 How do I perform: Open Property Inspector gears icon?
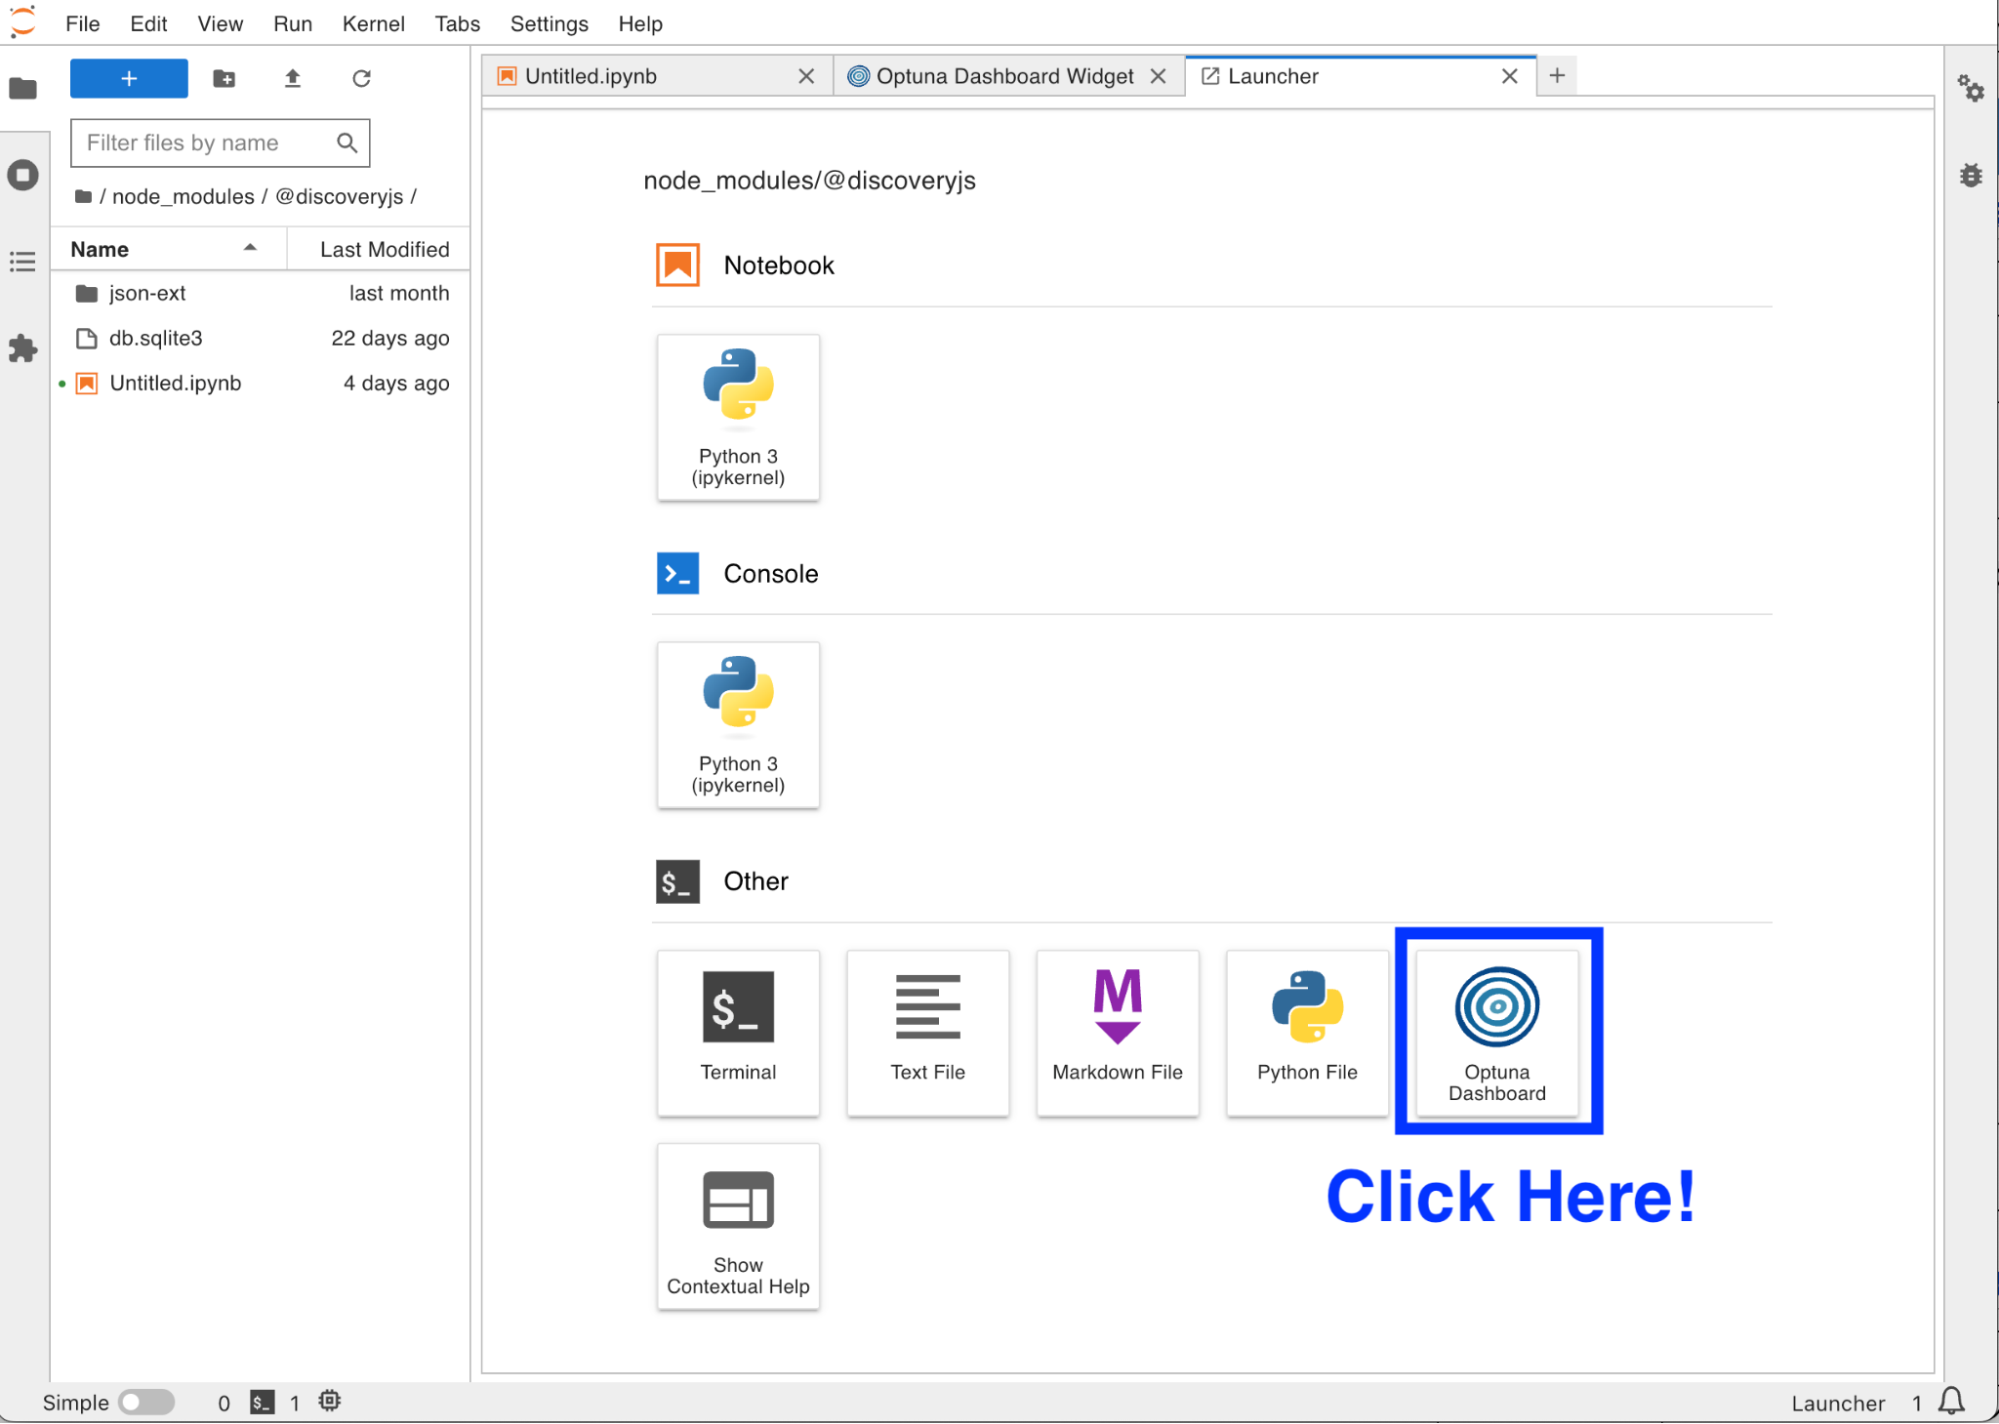click(x=1971, y=88)
